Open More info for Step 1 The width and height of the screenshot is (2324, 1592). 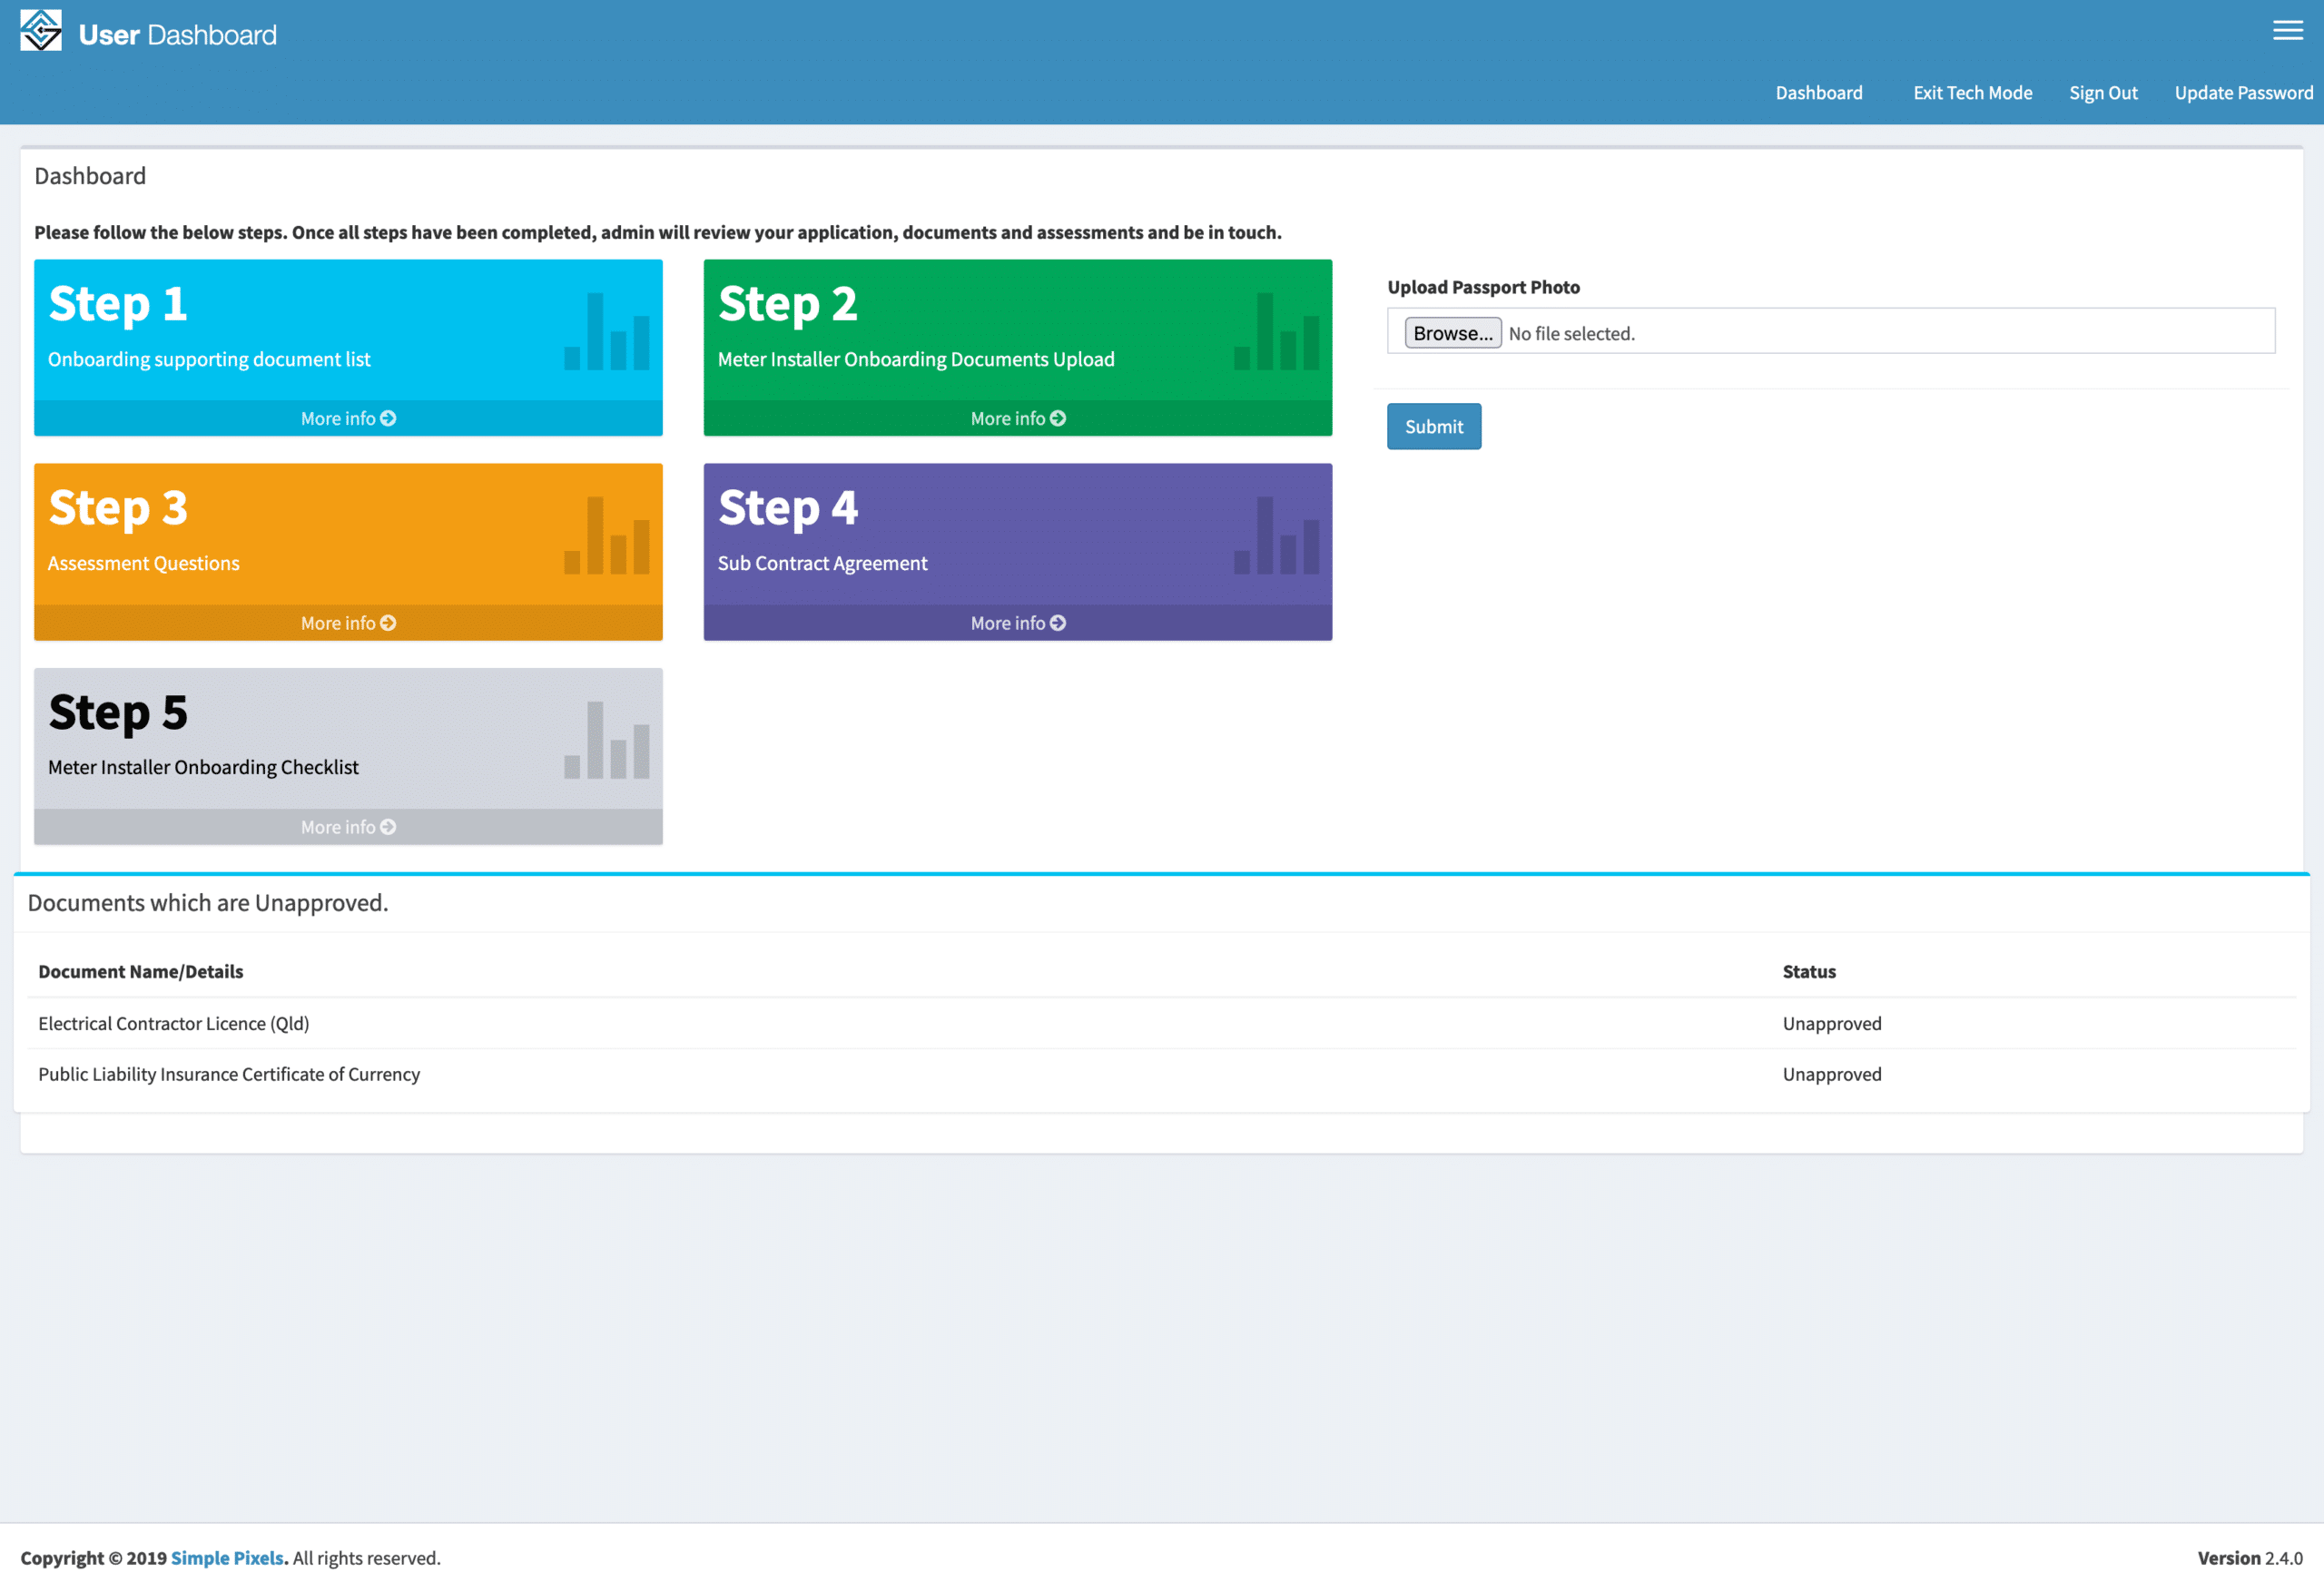pos(348,419)
